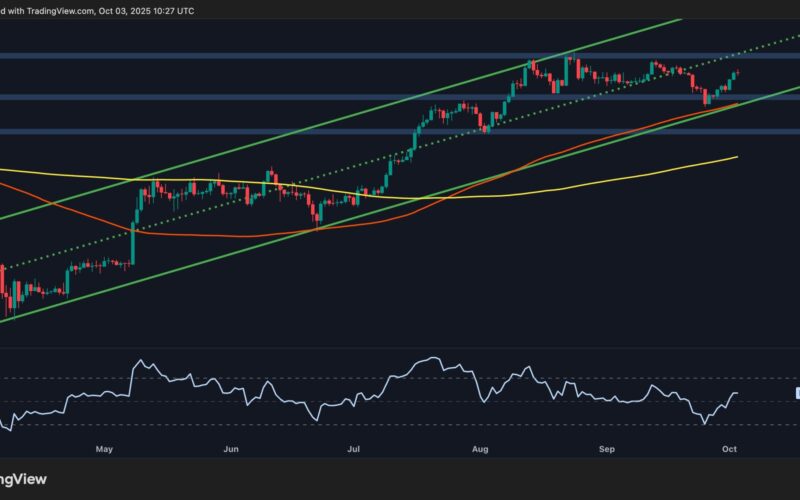
Task: Pick the Oct label on time axis
Action: click(729, 450)
